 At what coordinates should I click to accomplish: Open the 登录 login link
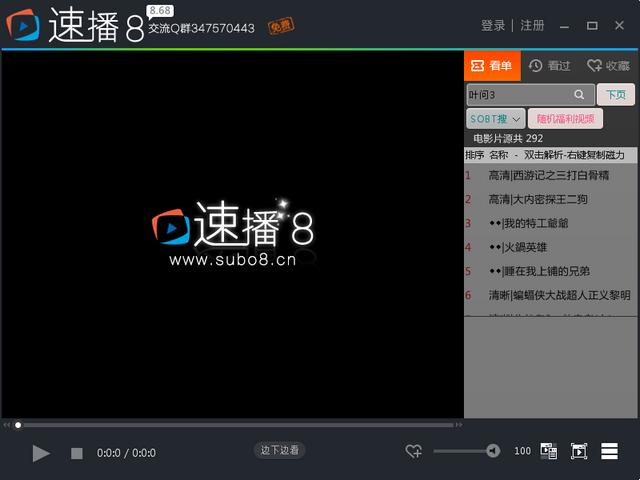coord(493,25)
